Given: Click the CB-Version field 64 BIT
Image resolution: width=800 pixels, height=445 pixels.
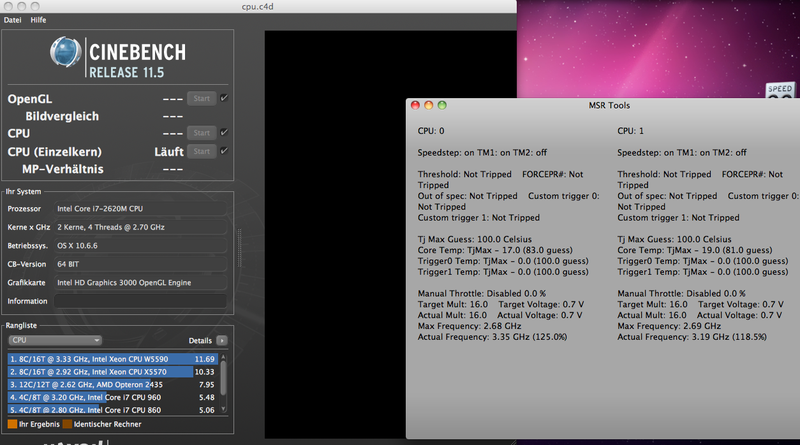Looking at the screenshot, I should click(140, 264).
